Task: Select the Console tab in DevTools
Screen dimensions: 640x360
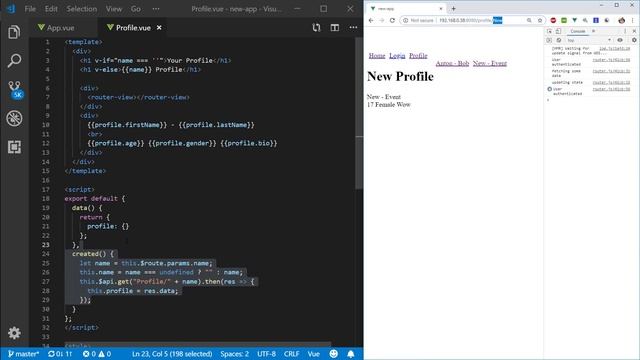Action: (578, 31)
